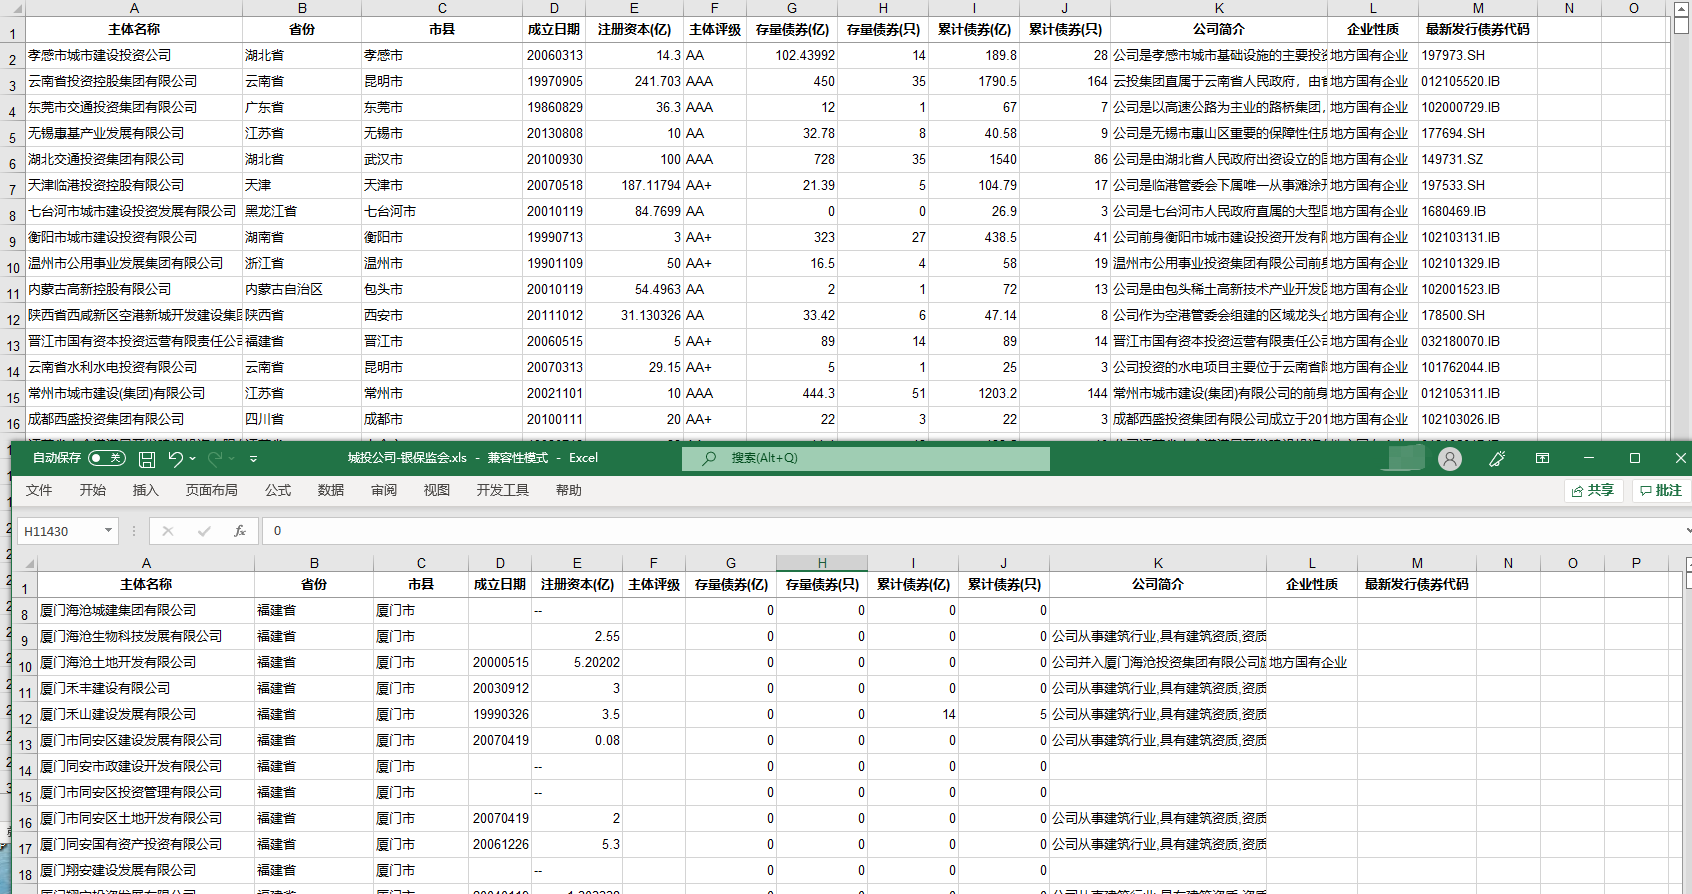Select column M header in upper window
Viewport: 1692px width, 894px height.
[1478, 8]
